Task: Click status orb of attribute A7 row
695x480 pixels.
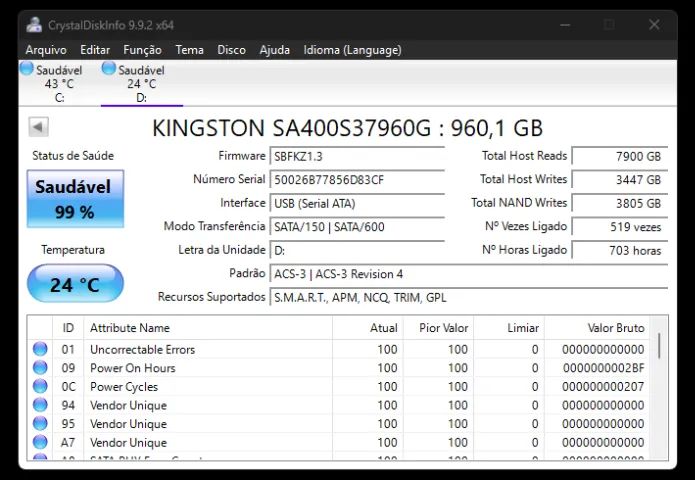Action: 40,442
